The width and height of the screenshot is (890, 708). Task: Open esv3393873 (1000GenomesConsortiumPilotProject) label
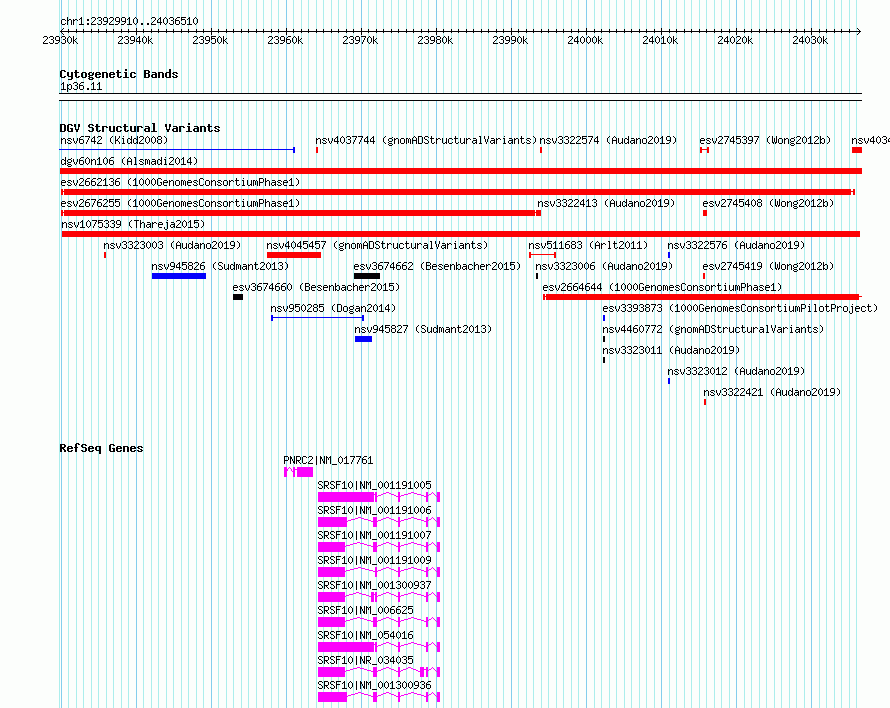tap(740, 308)
